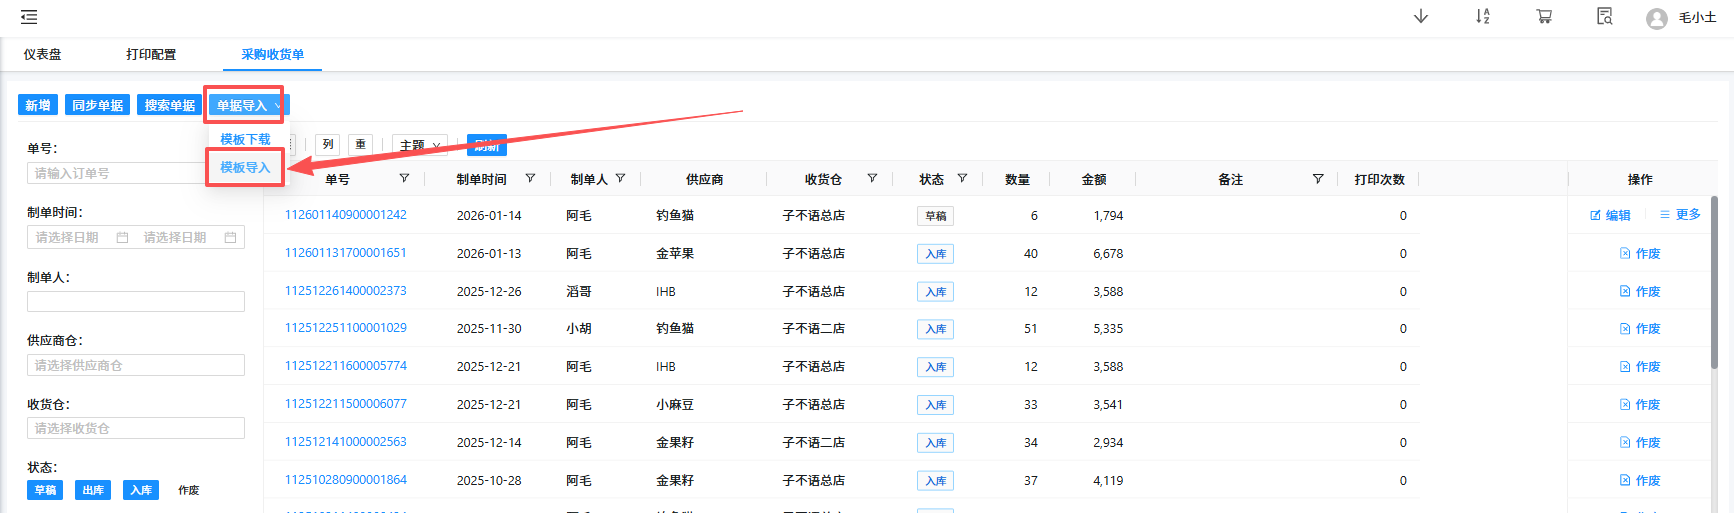Click the download arrow icon in header
1734x513 pixels.
tap(1420, 17)
